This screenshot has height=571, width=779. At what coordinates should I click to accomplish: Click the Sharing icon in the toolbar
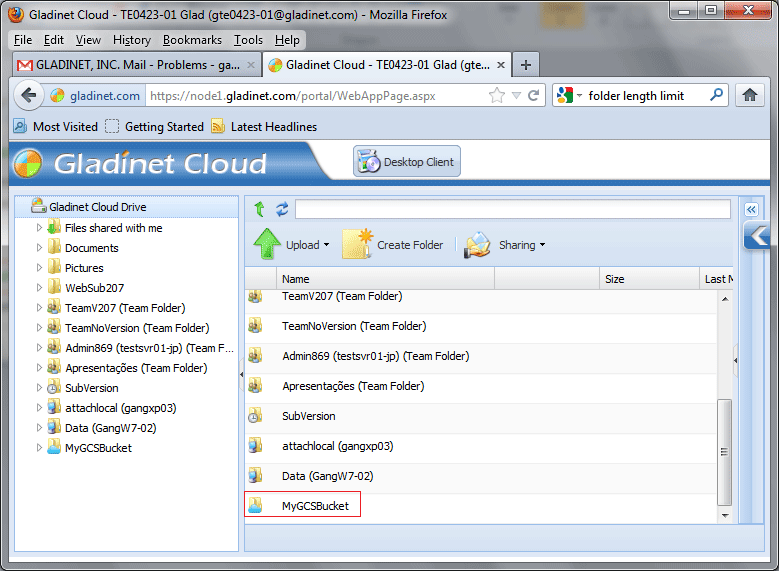[477, 245]
